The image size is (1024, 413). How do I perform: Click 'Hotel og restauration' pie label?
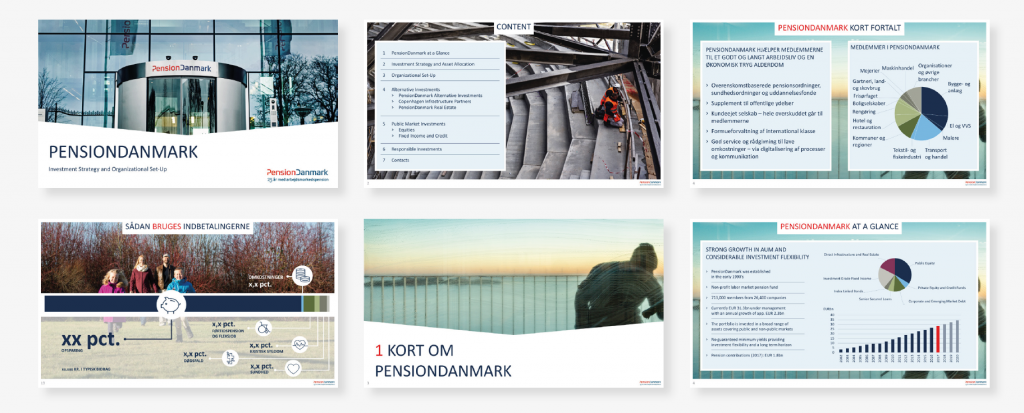(x=866, y=124)
